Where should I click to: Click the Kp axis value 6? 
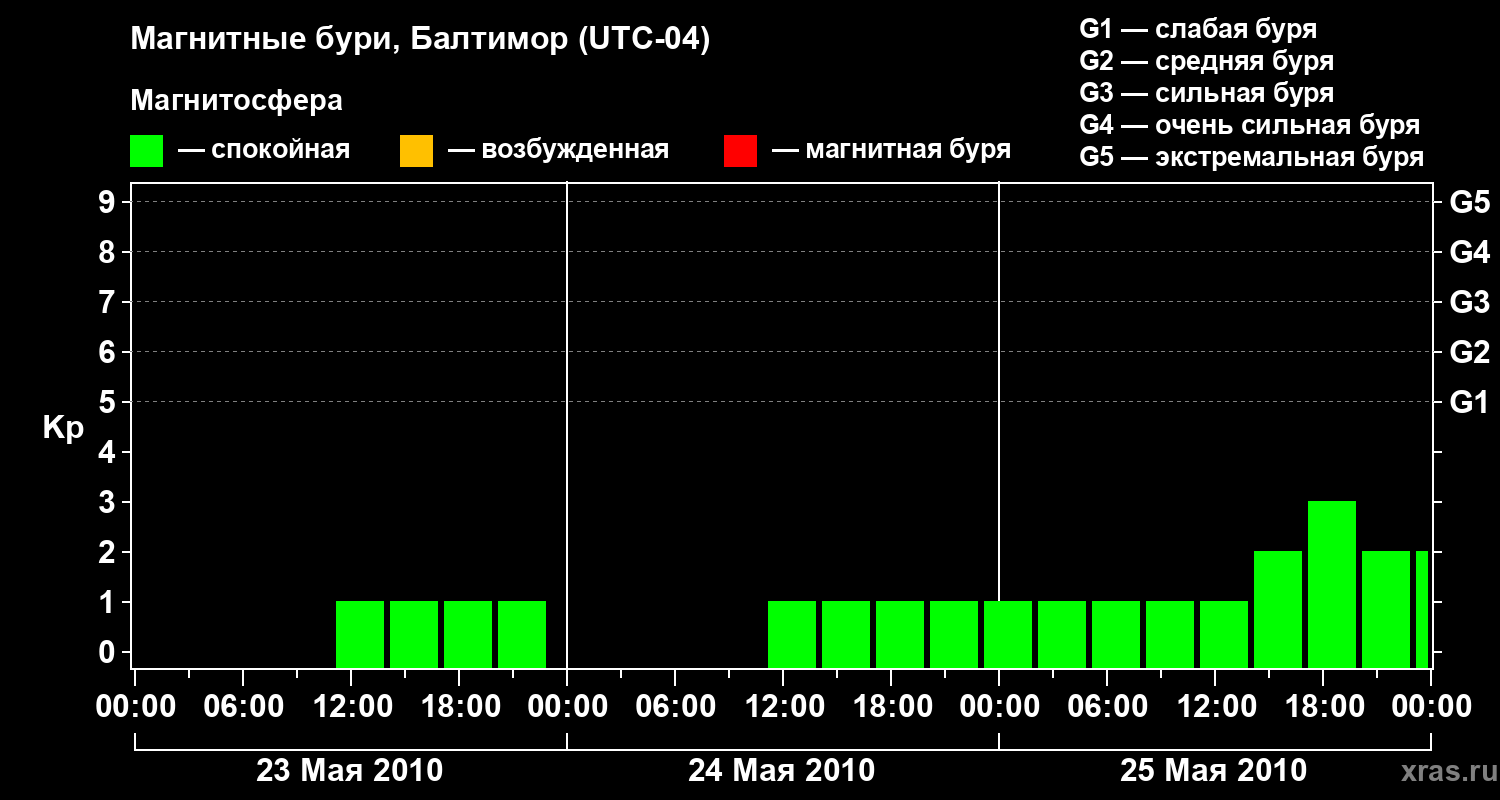click(109, 352)
